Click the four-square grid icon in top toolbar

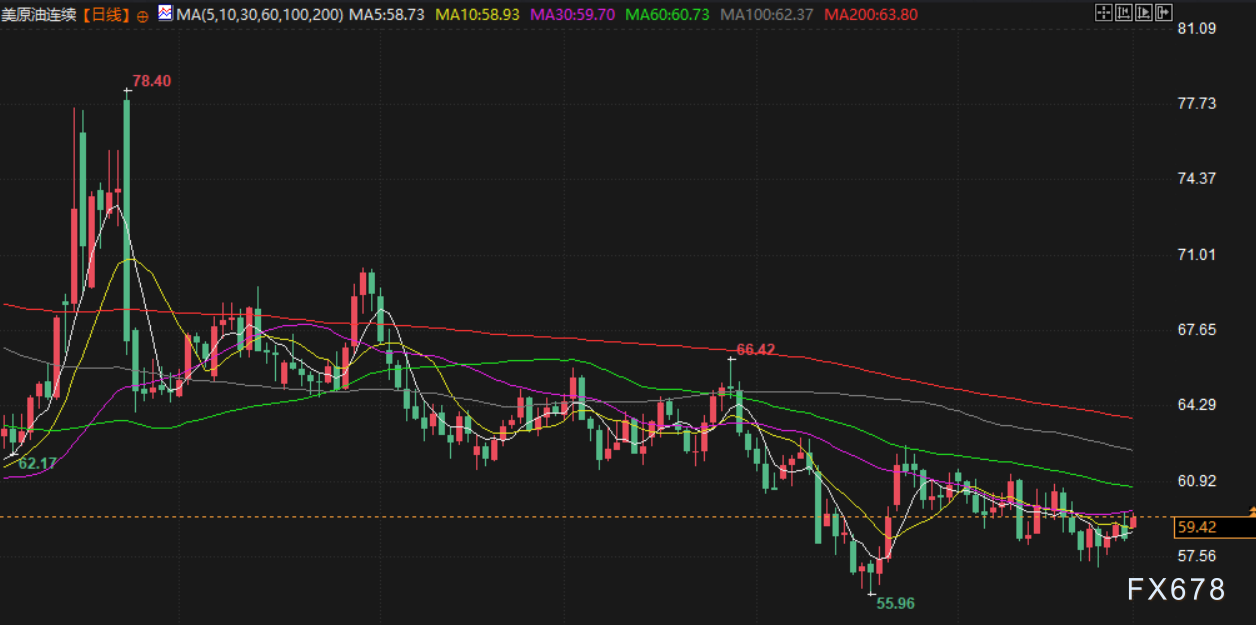[1103, 13]
